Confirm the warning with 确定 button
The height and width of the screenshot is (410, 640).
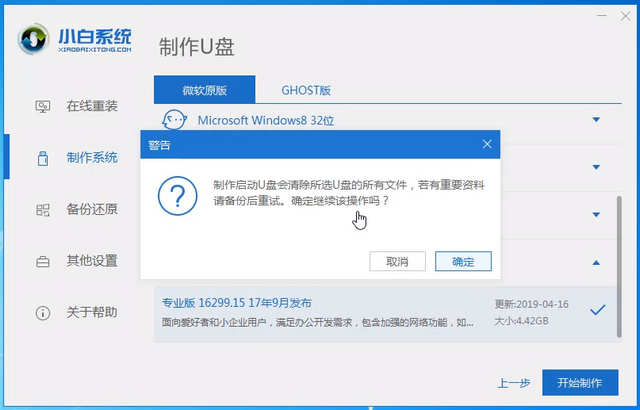point(463,261)
